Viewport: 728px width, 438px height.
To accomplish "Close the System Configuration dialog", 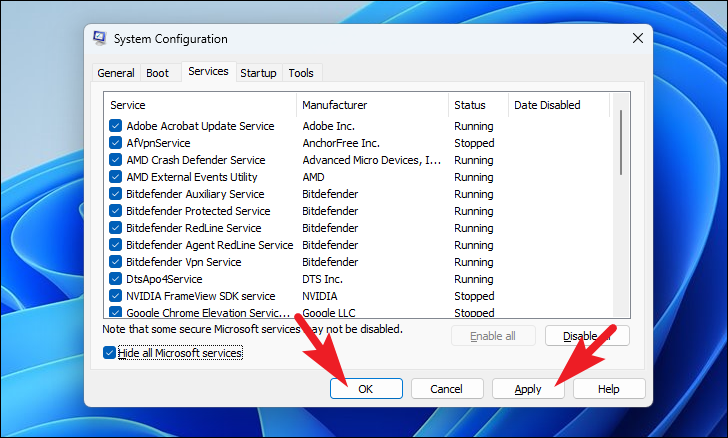I will pos(637,38).
